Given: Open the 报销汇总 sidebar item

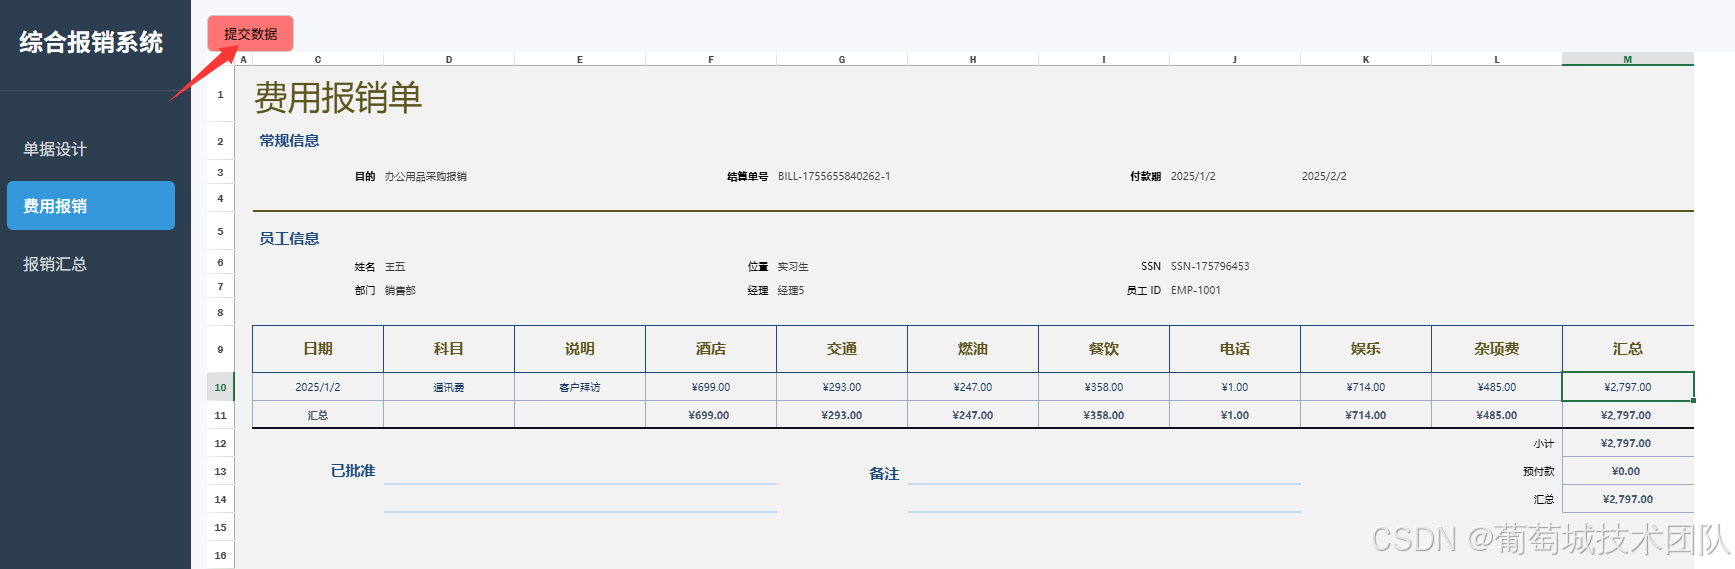Looking at the screenshot, I should click(55, 264).
